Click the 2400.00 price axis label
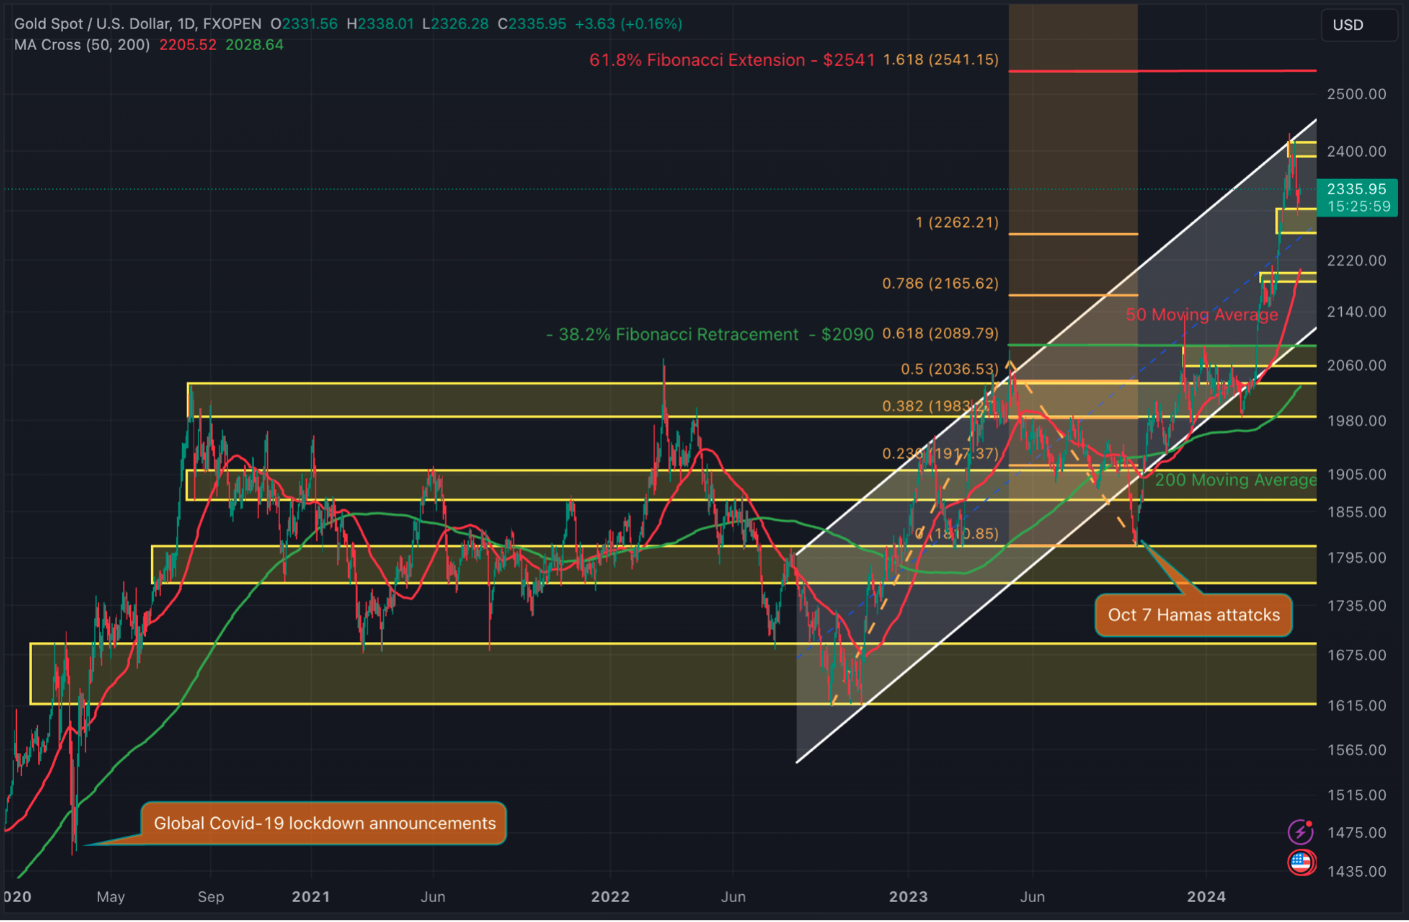 coord(1357,152)
